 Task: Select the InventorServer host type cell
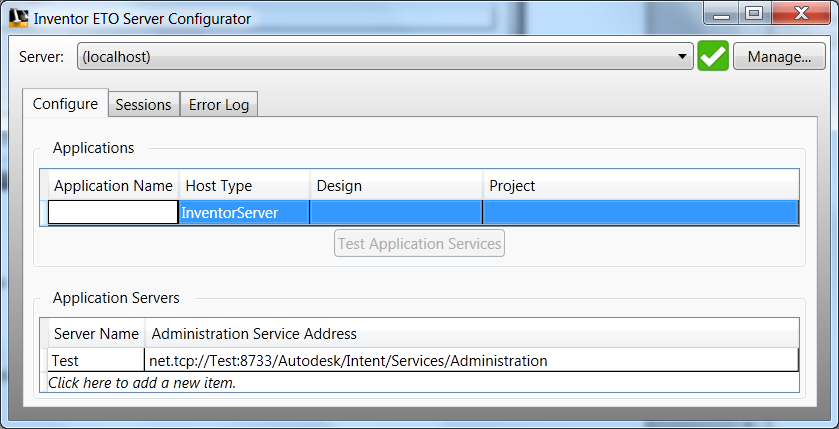pos(244,212)
